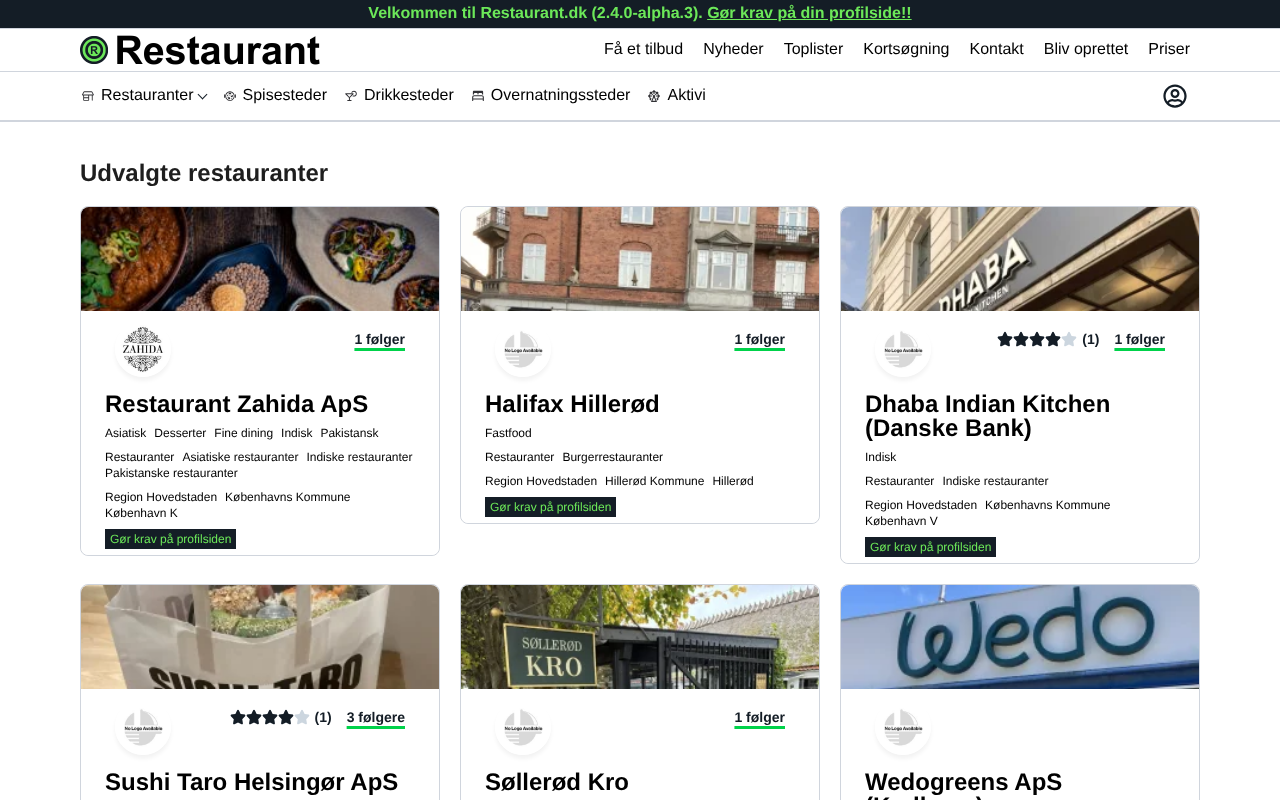Open Halifax Hillerød title link

pyautogui.click(x=572, y=404)
